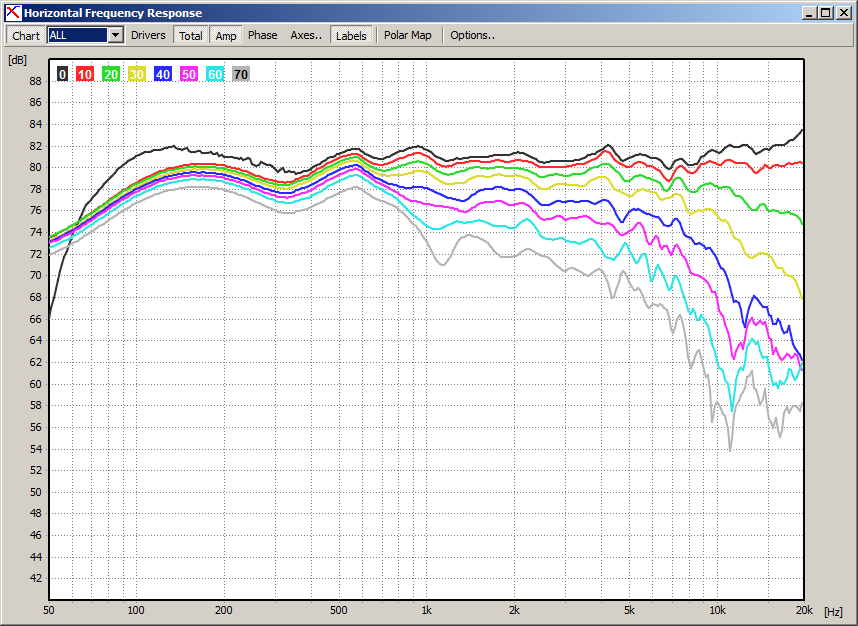The width and height of the screenshot is (858, 626).
Task: Select the yellow 30 degree legend label
Action: 137,74
